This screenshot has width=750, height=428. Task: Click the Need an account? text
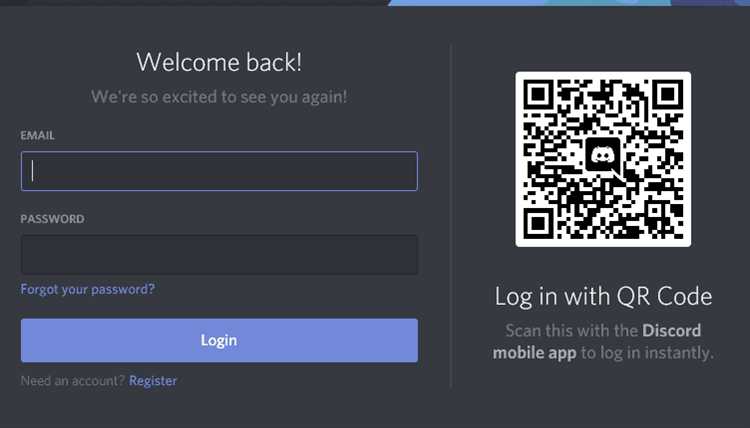(x=73, y=381)
